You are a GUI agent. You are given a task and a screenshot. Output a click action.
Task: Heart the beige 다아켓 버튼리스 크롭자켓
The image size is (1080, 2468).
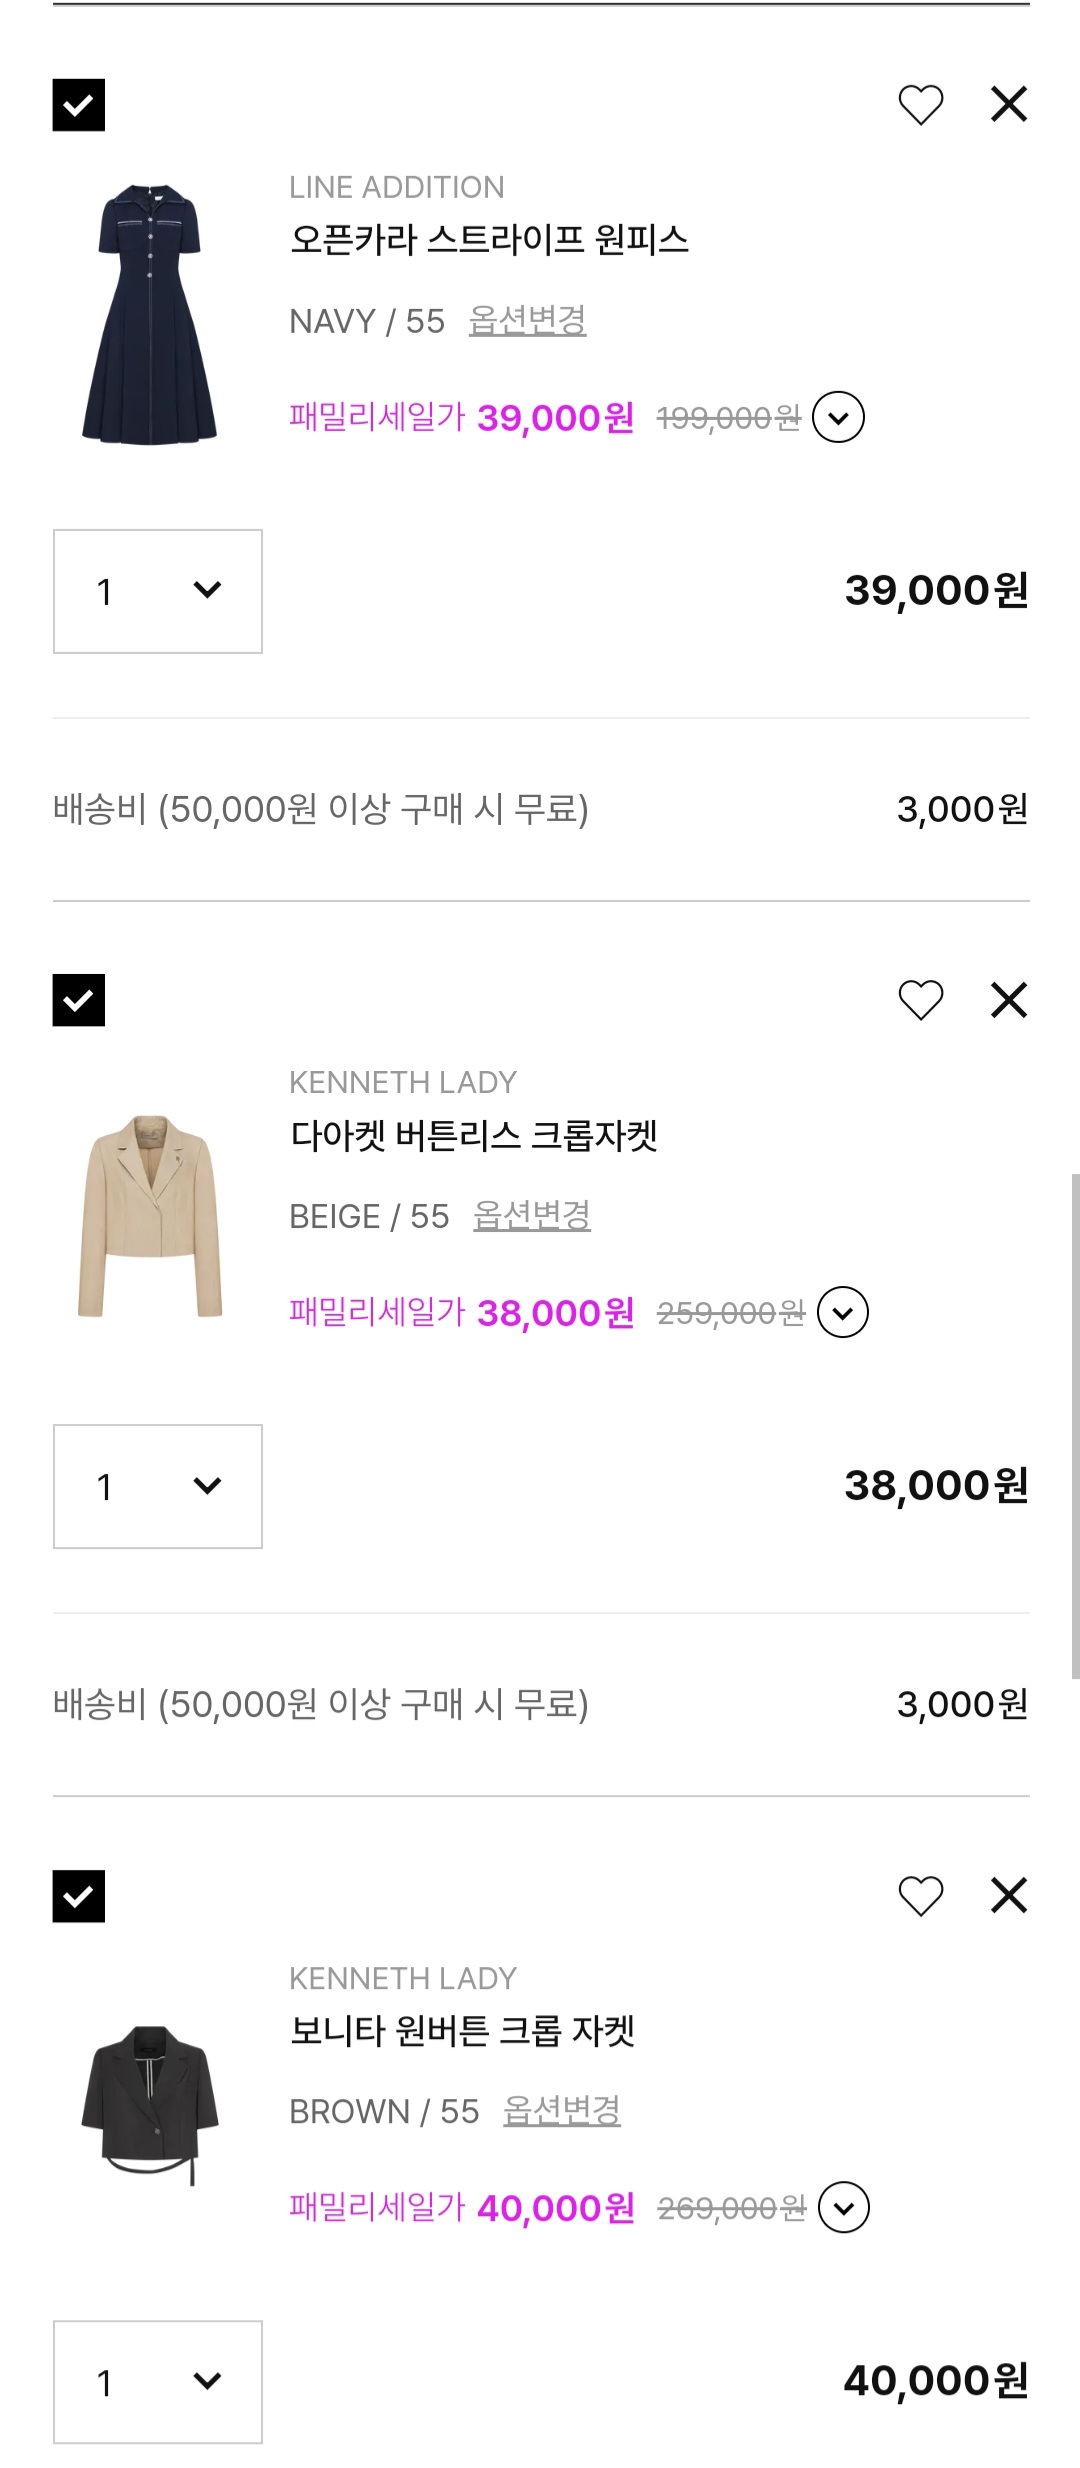coord(920,1000)
